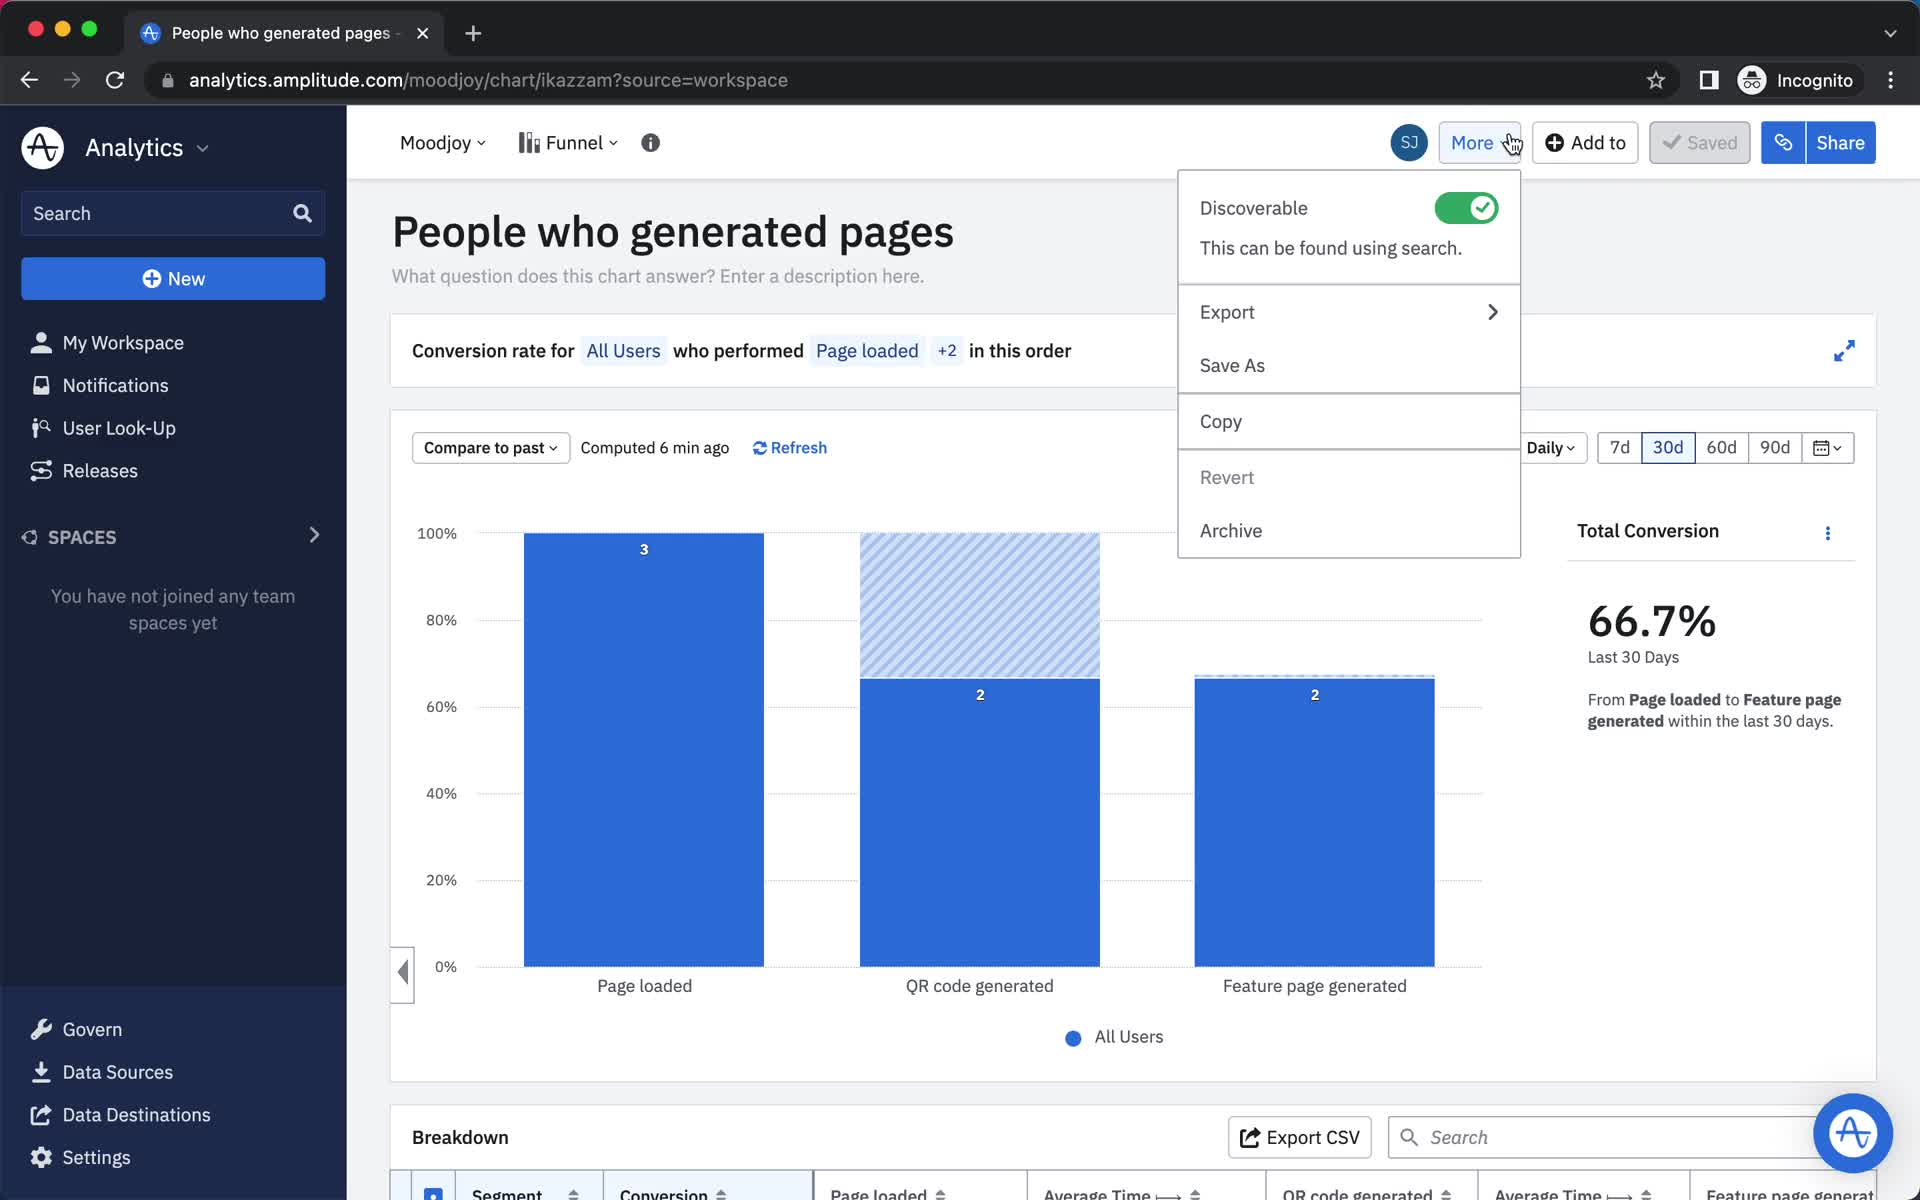Expand the Export submenu arrow
This screenshot has width=1920, height=1200.
[1493, 311]
